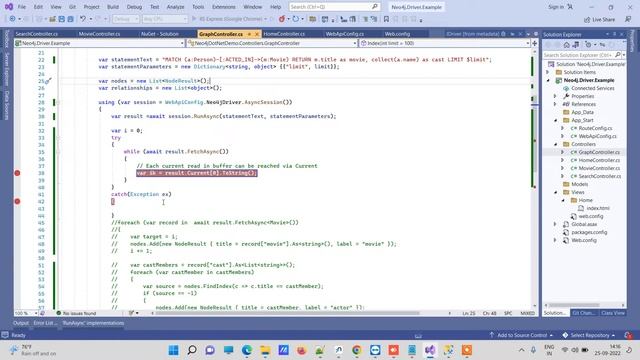This screenshot has height=360, width=640.
Task: Click the Live Share button
Action: [599, 19]
